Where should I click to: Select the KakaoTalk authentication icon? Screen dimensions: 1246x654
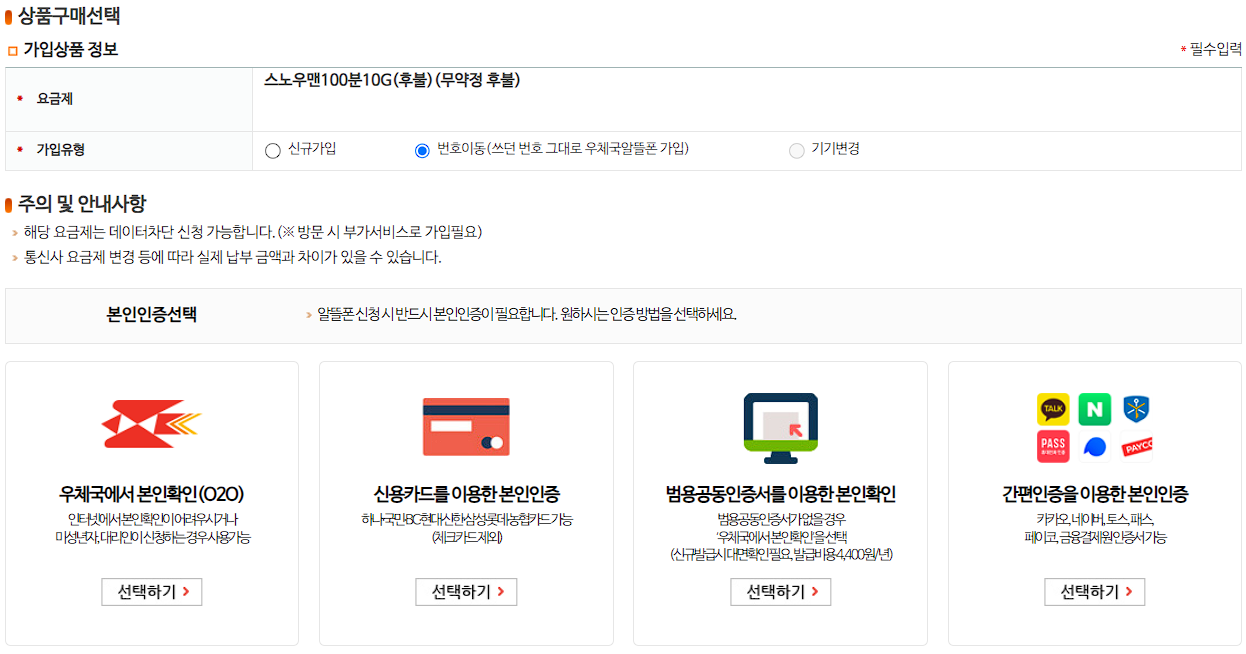pos(1055,410)
